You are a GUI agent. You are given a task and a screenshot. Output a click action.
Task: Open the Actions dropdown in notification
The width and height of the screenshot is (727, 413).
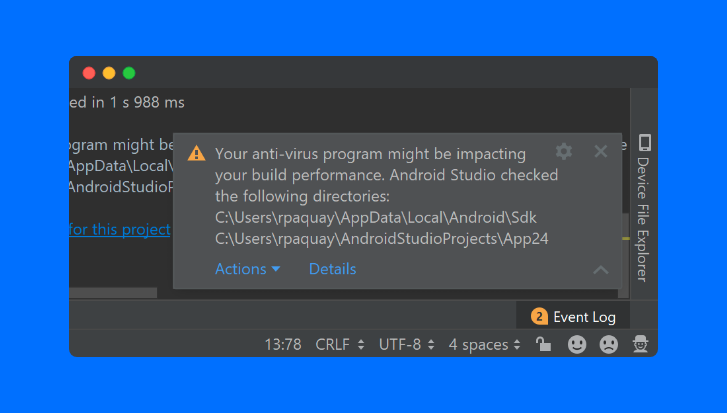coord(247,269)
